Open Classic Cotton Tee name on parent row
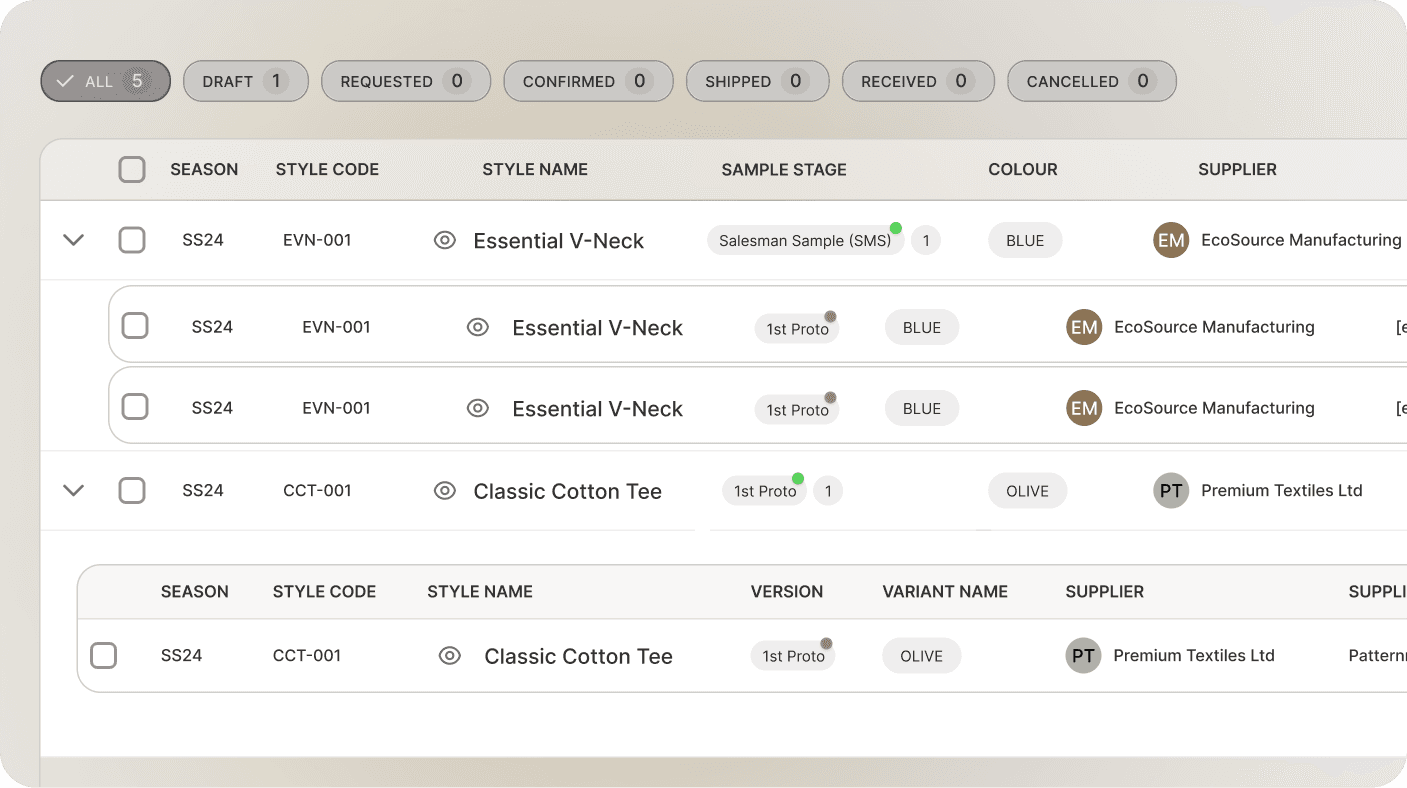This screenshot has height=788, width=1407. [568, 491]
